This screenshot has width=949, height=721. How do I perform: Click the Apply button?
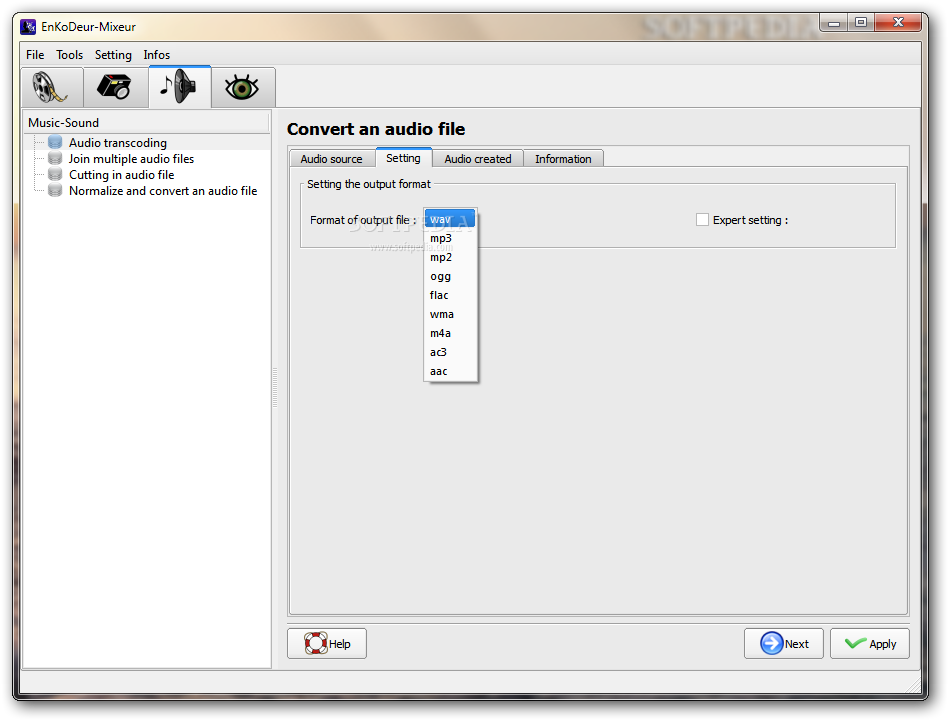(870, 644)
